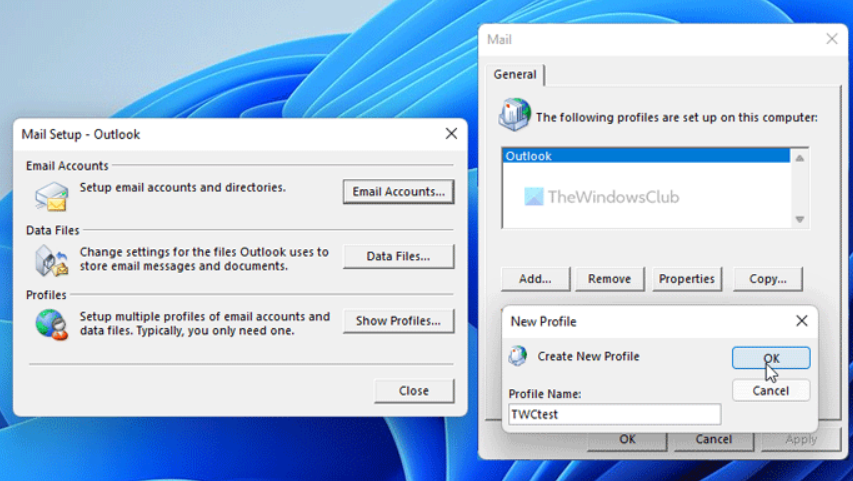Image resolution: width=853 pixels, height=481 pixels.
Task: Confirm the new profile with OK
Action: [x=771, y=358]
